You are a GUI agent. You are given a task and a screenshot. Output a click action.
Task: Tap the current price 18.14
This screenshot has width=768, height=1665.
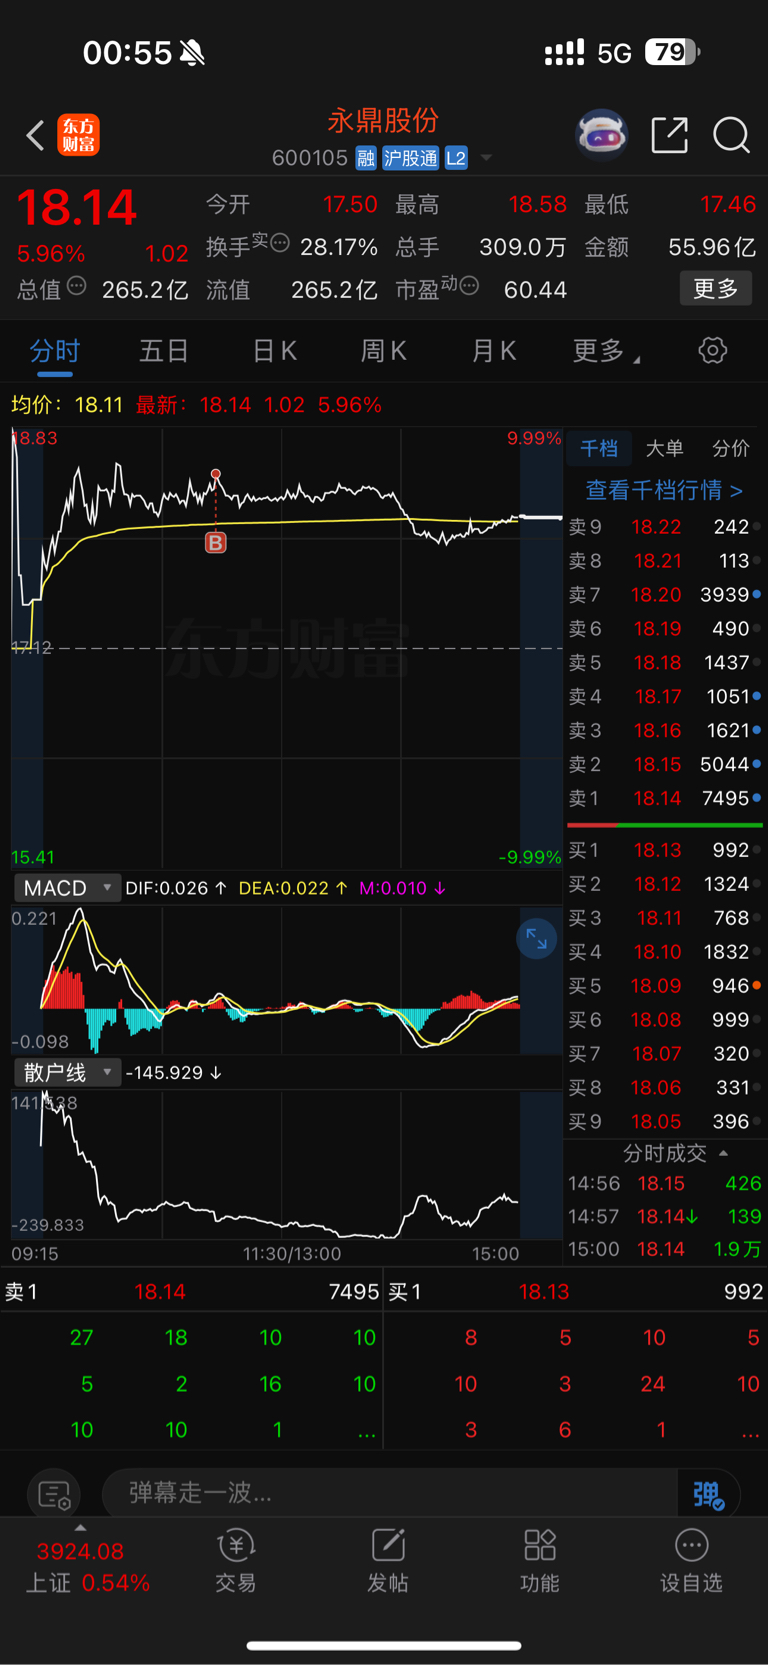point(76,208)
